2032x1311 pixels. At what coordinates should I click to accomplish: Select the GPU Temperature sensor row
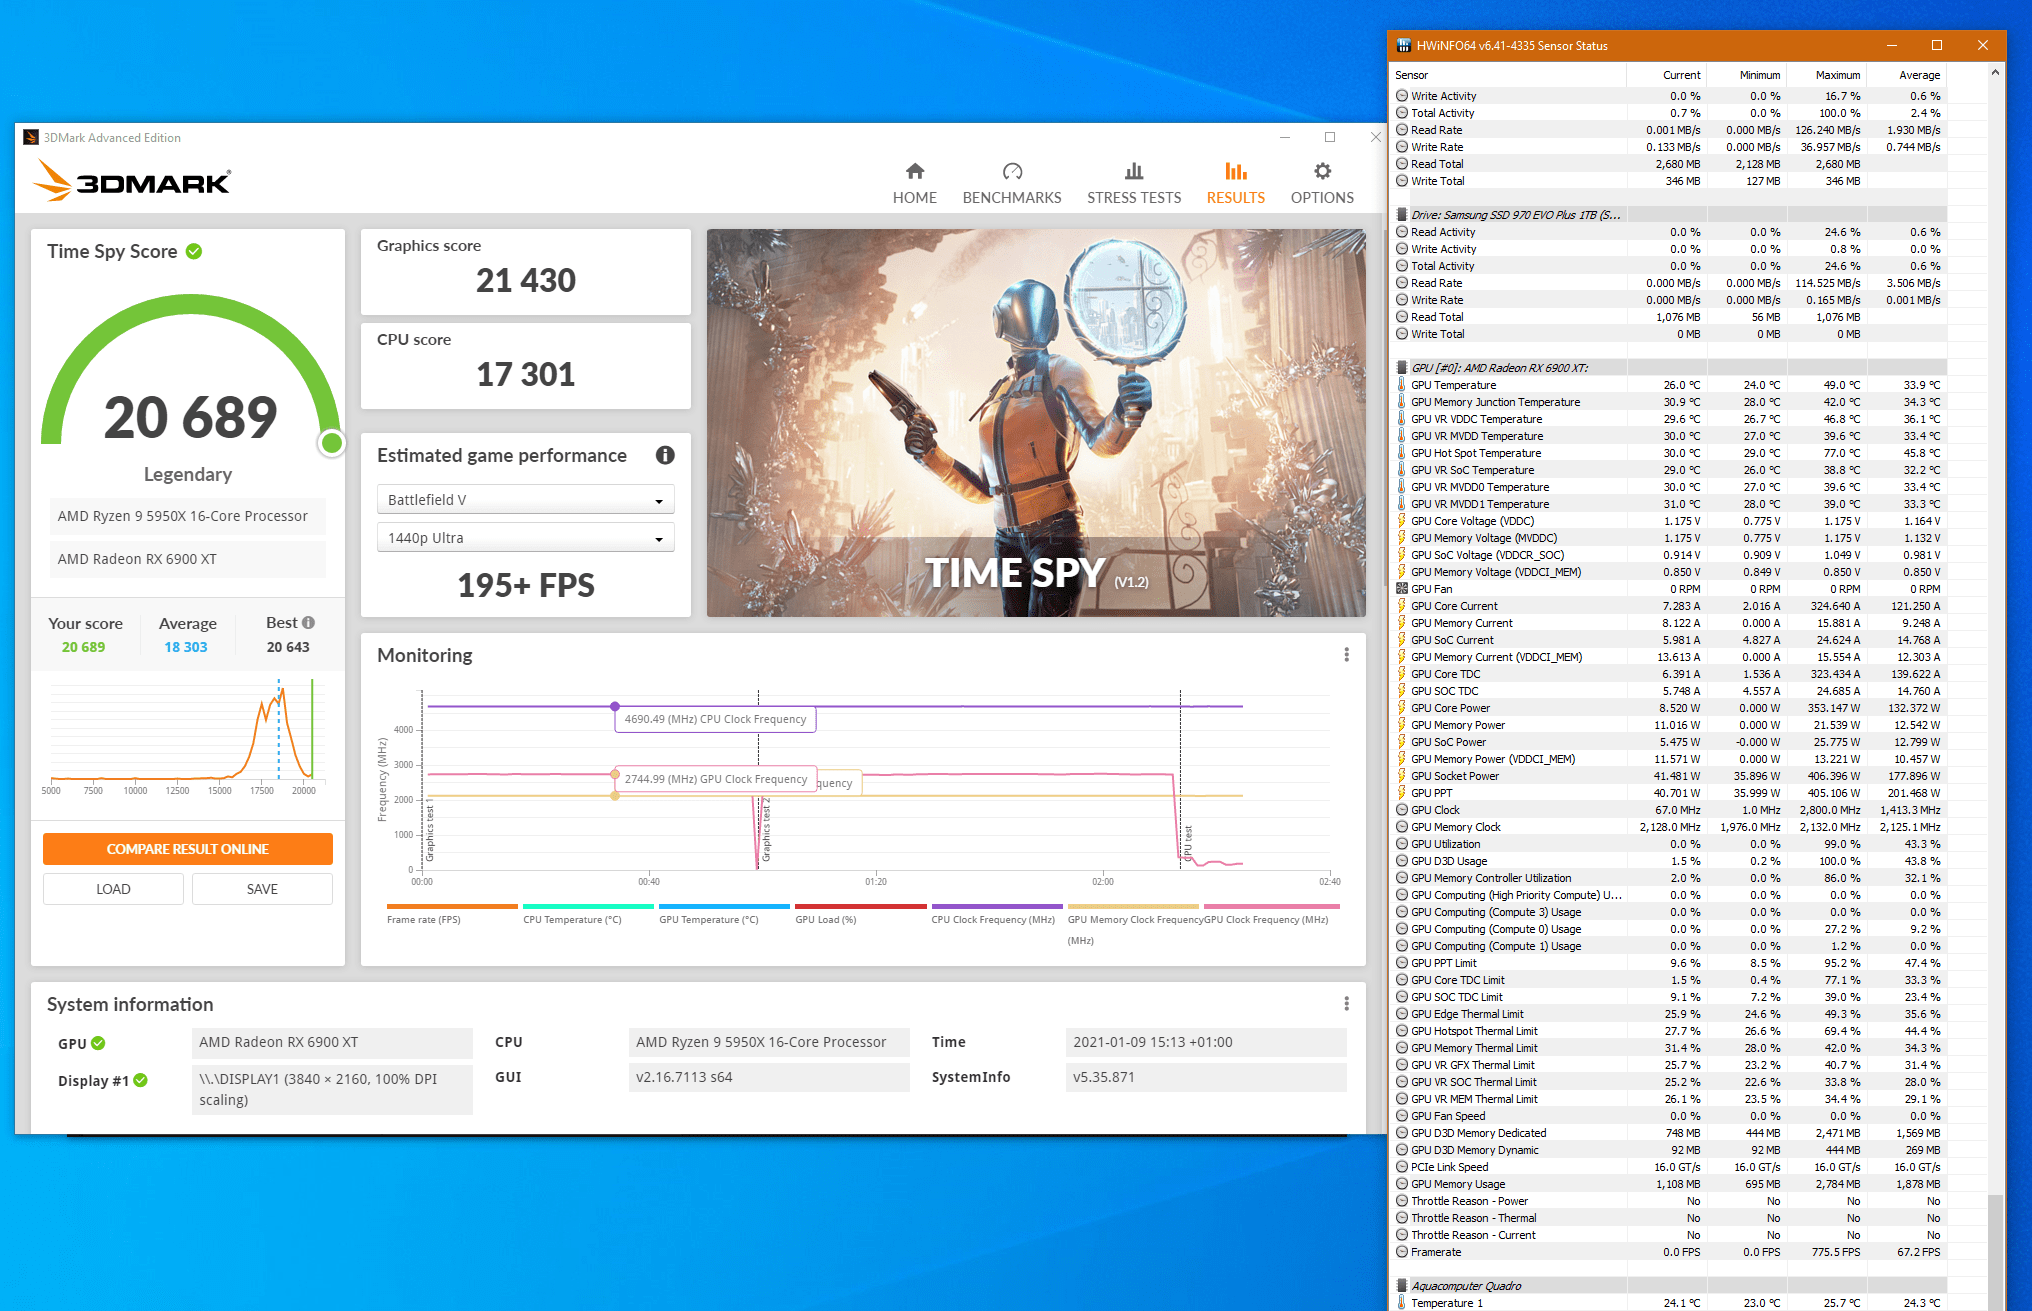[1670, 385]
